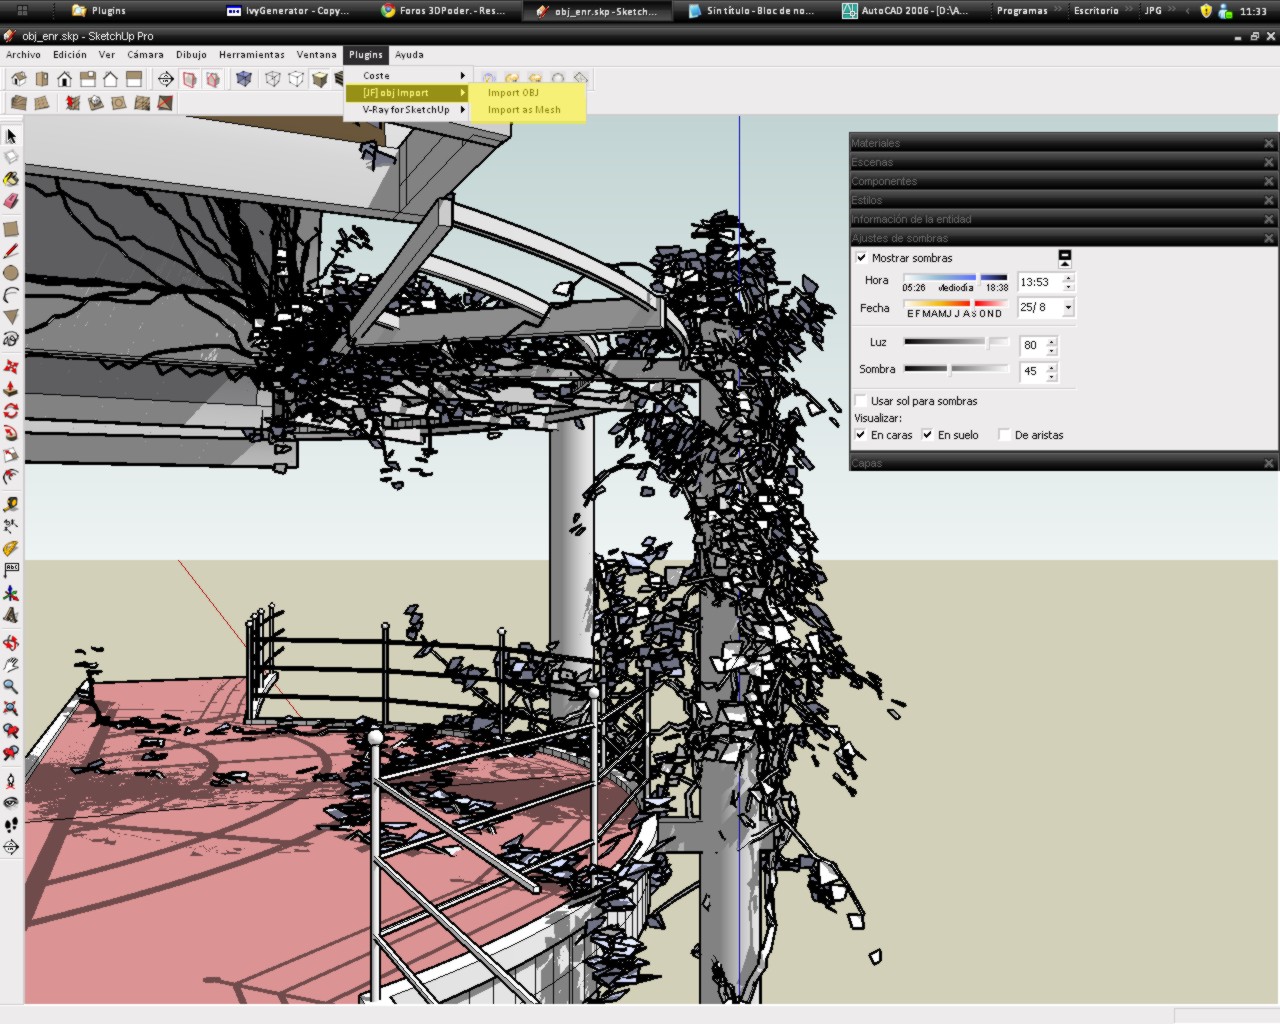The image size is (1280, 1024).
Task: Open AutoCAD 2006 from taskbar
Action: [x=906, y=11]
